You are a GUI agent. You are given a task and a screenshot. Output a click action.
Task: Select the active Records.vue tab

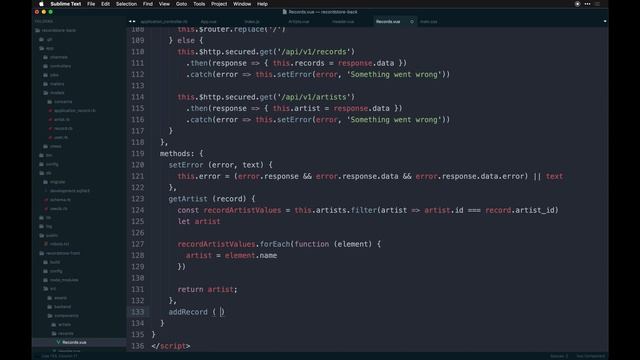pyautogui.click(x=388, y=22)
